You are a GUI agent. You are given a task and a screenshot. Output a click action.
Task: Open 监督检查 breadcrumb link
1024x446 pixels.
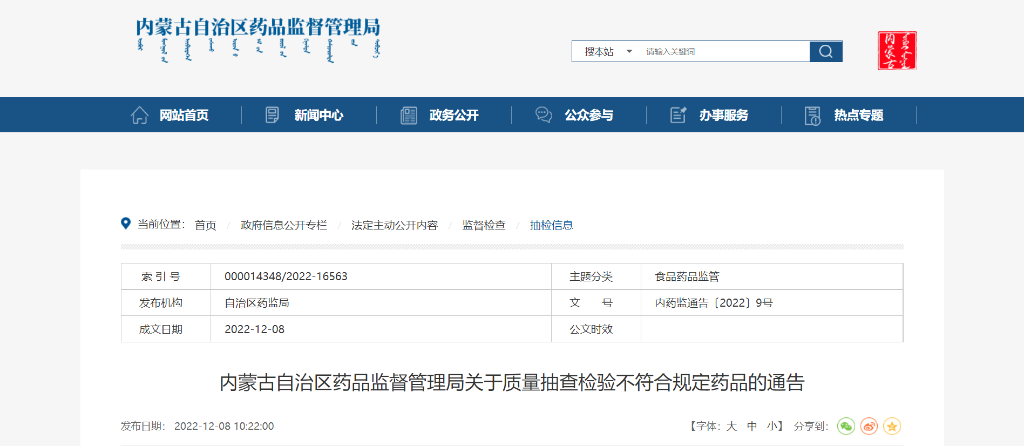484,225
